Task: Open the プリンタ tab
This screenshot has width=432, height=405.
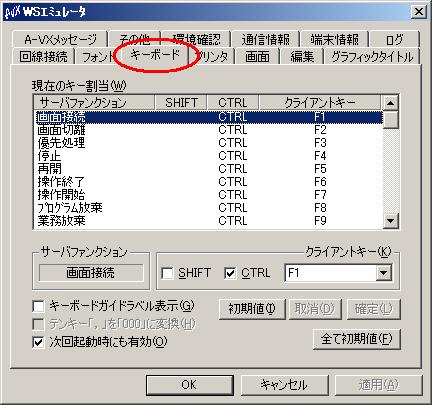Action: click(213, 56)
